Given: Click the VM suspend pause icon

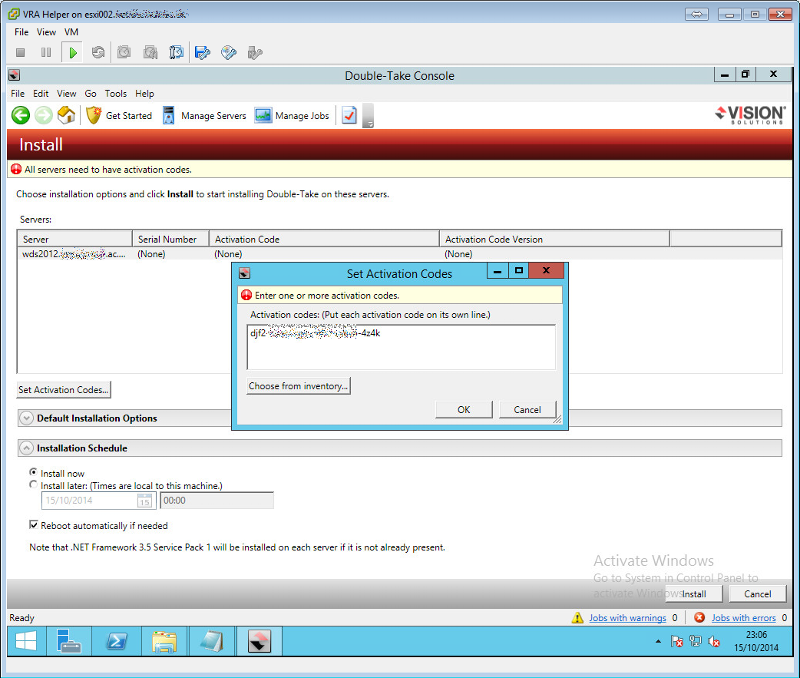Looking at the screenshot, I should (x=46, y=52).
